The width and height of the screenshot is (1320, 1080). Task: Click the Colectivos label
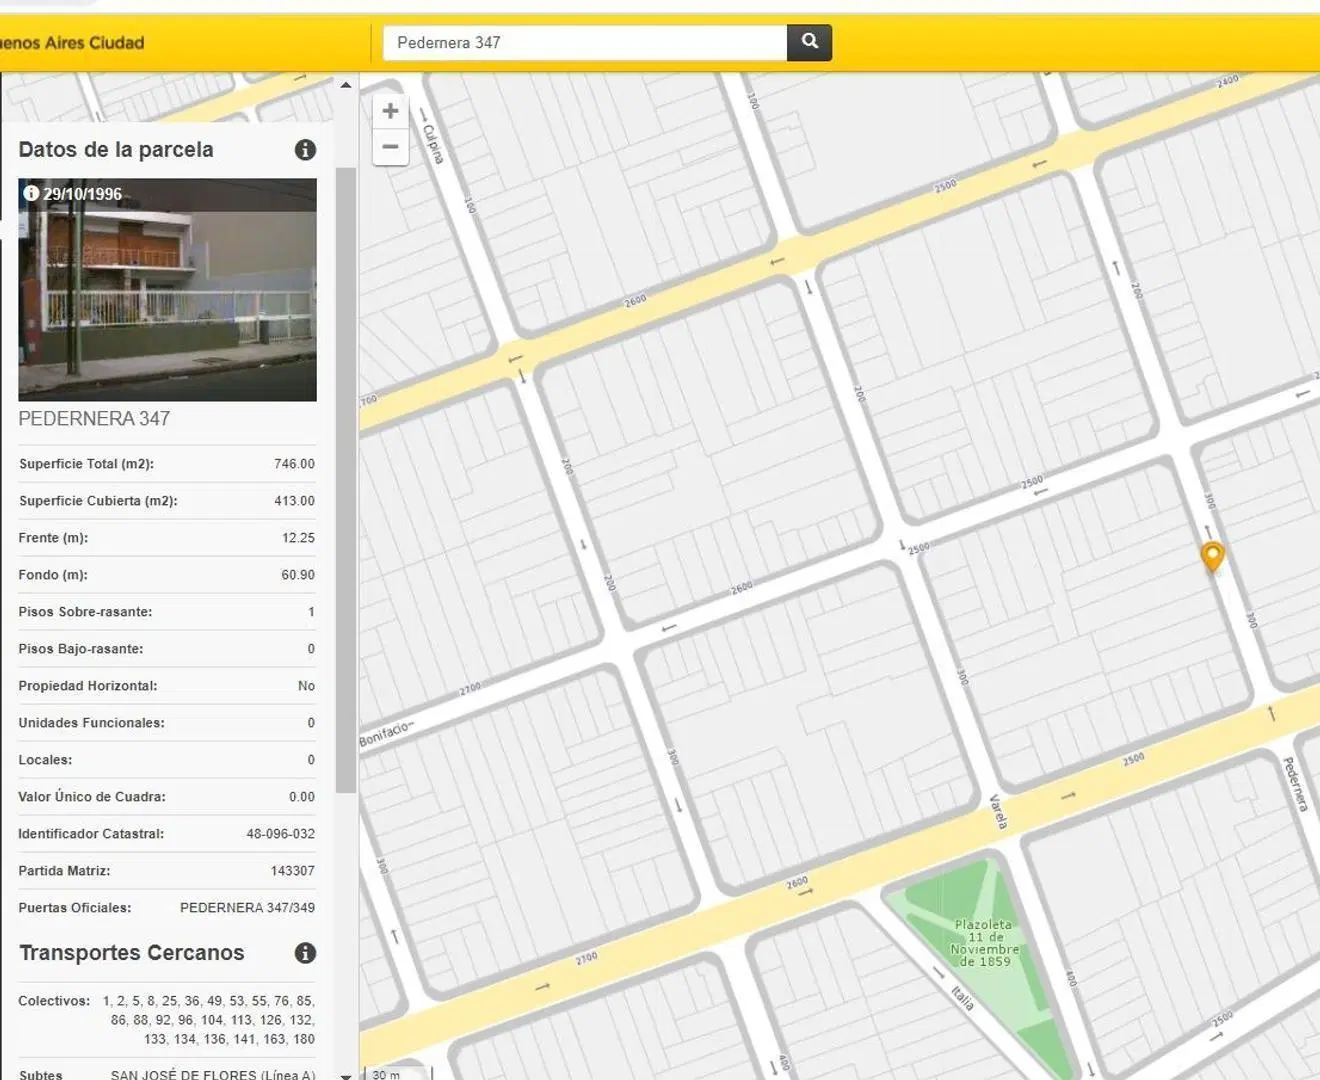coord(54,1001)
